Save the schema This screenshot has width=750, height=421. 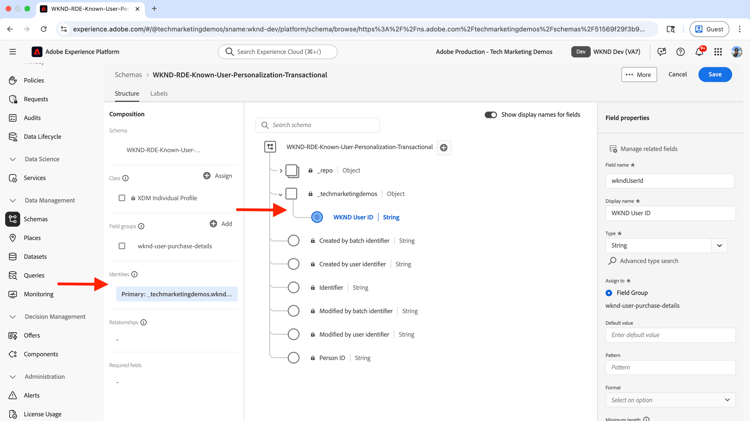pos(715,75)
